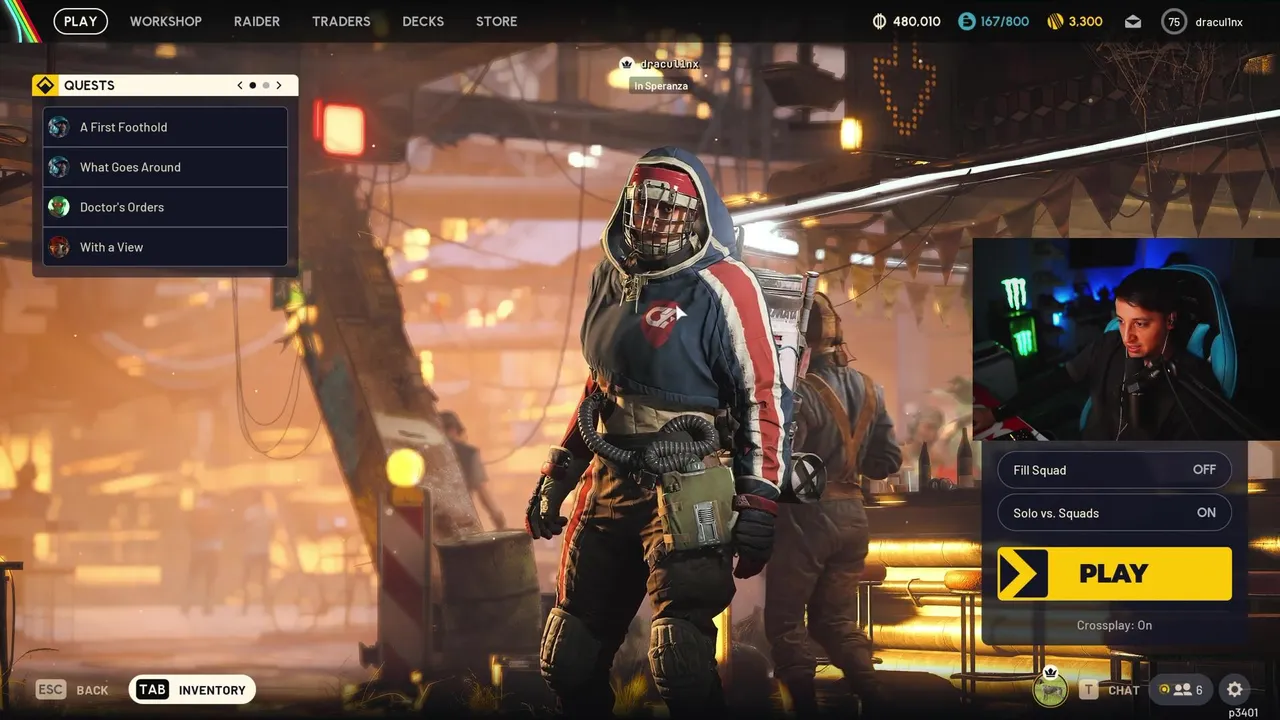Open the A First Foothold quest

pos(165,127)
